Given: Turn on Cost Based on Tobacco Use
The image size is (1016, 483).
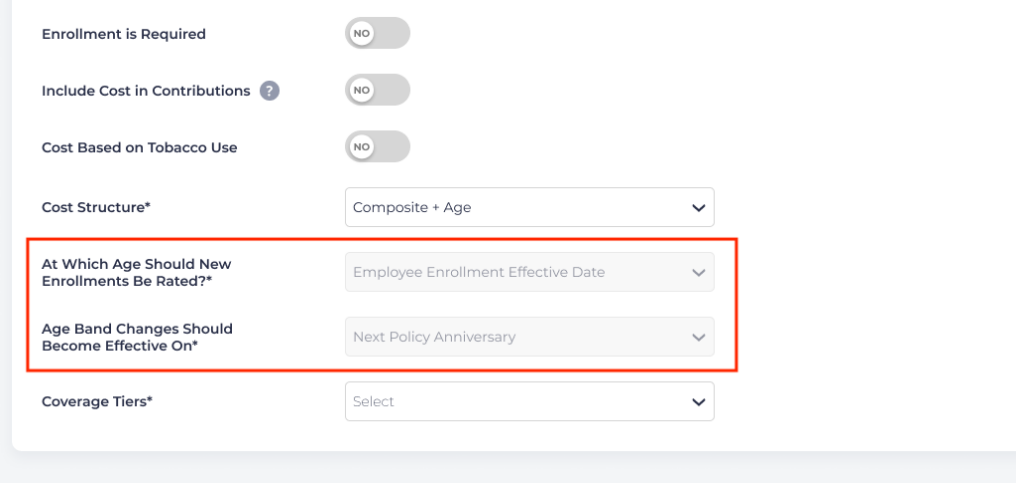Looking at the screenshot, I should (x=377, y=147).
